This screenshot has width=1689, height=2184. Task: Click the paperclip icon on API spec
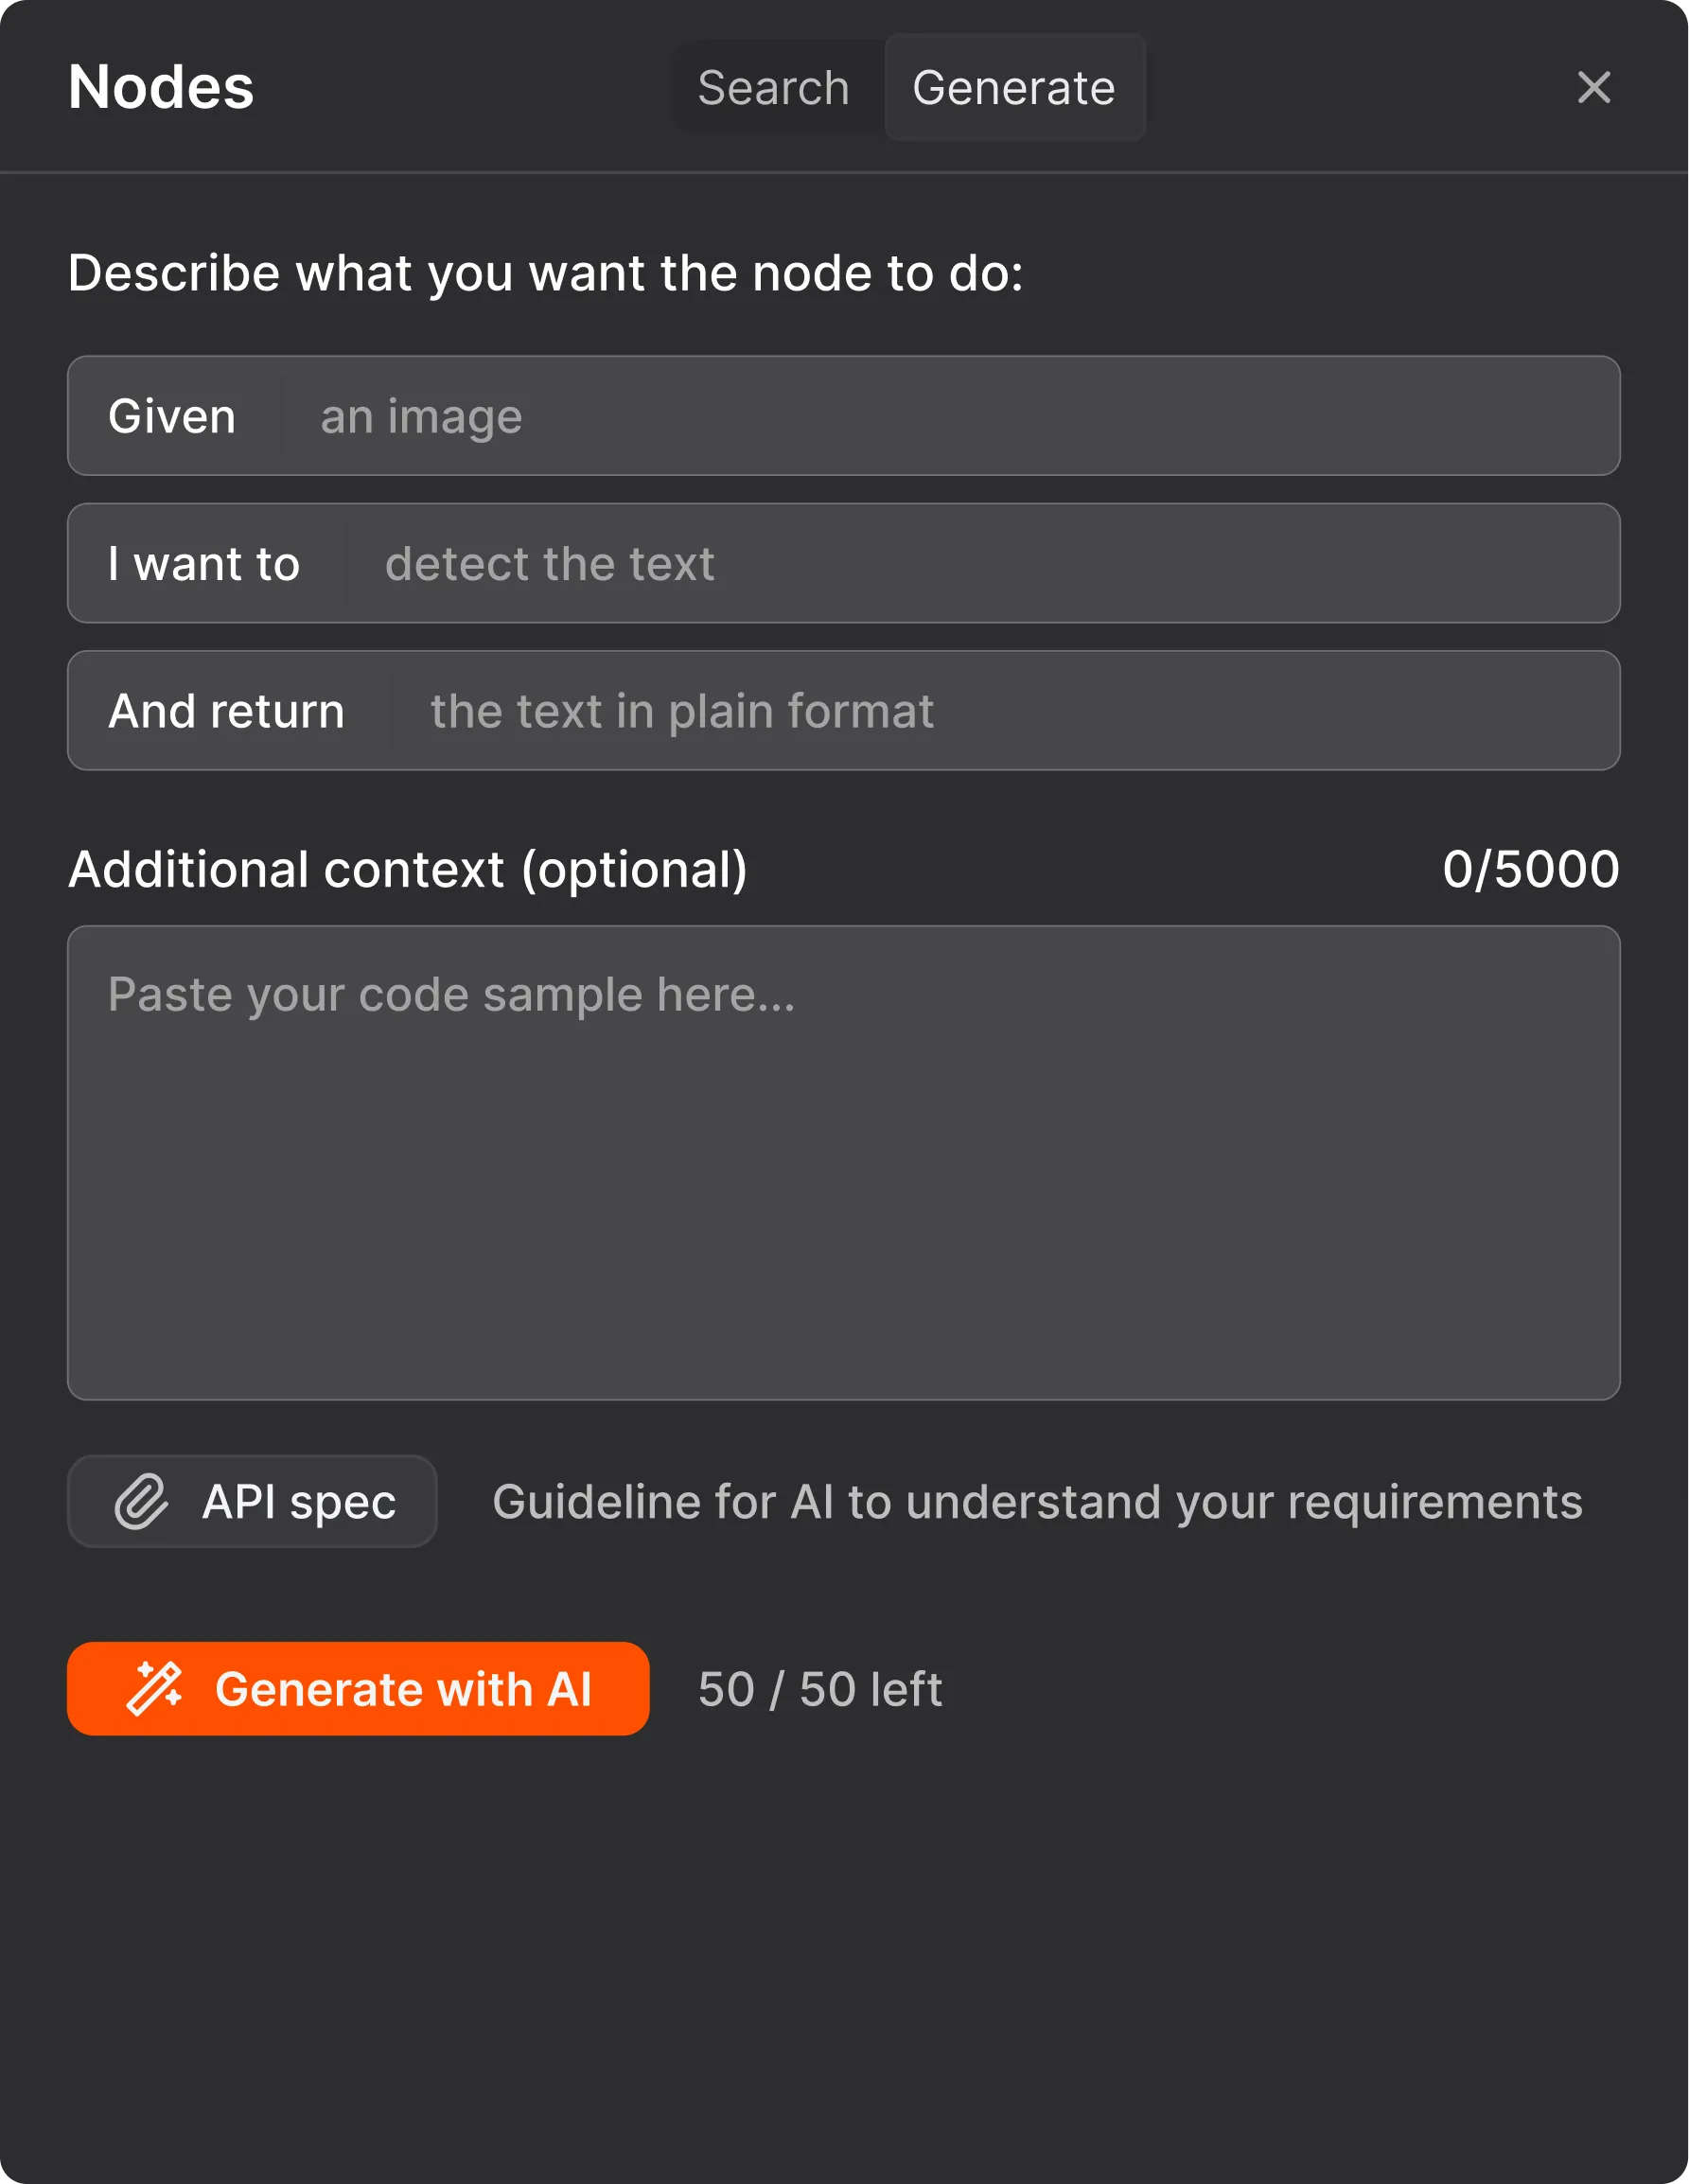click(x=143, y=1501)
